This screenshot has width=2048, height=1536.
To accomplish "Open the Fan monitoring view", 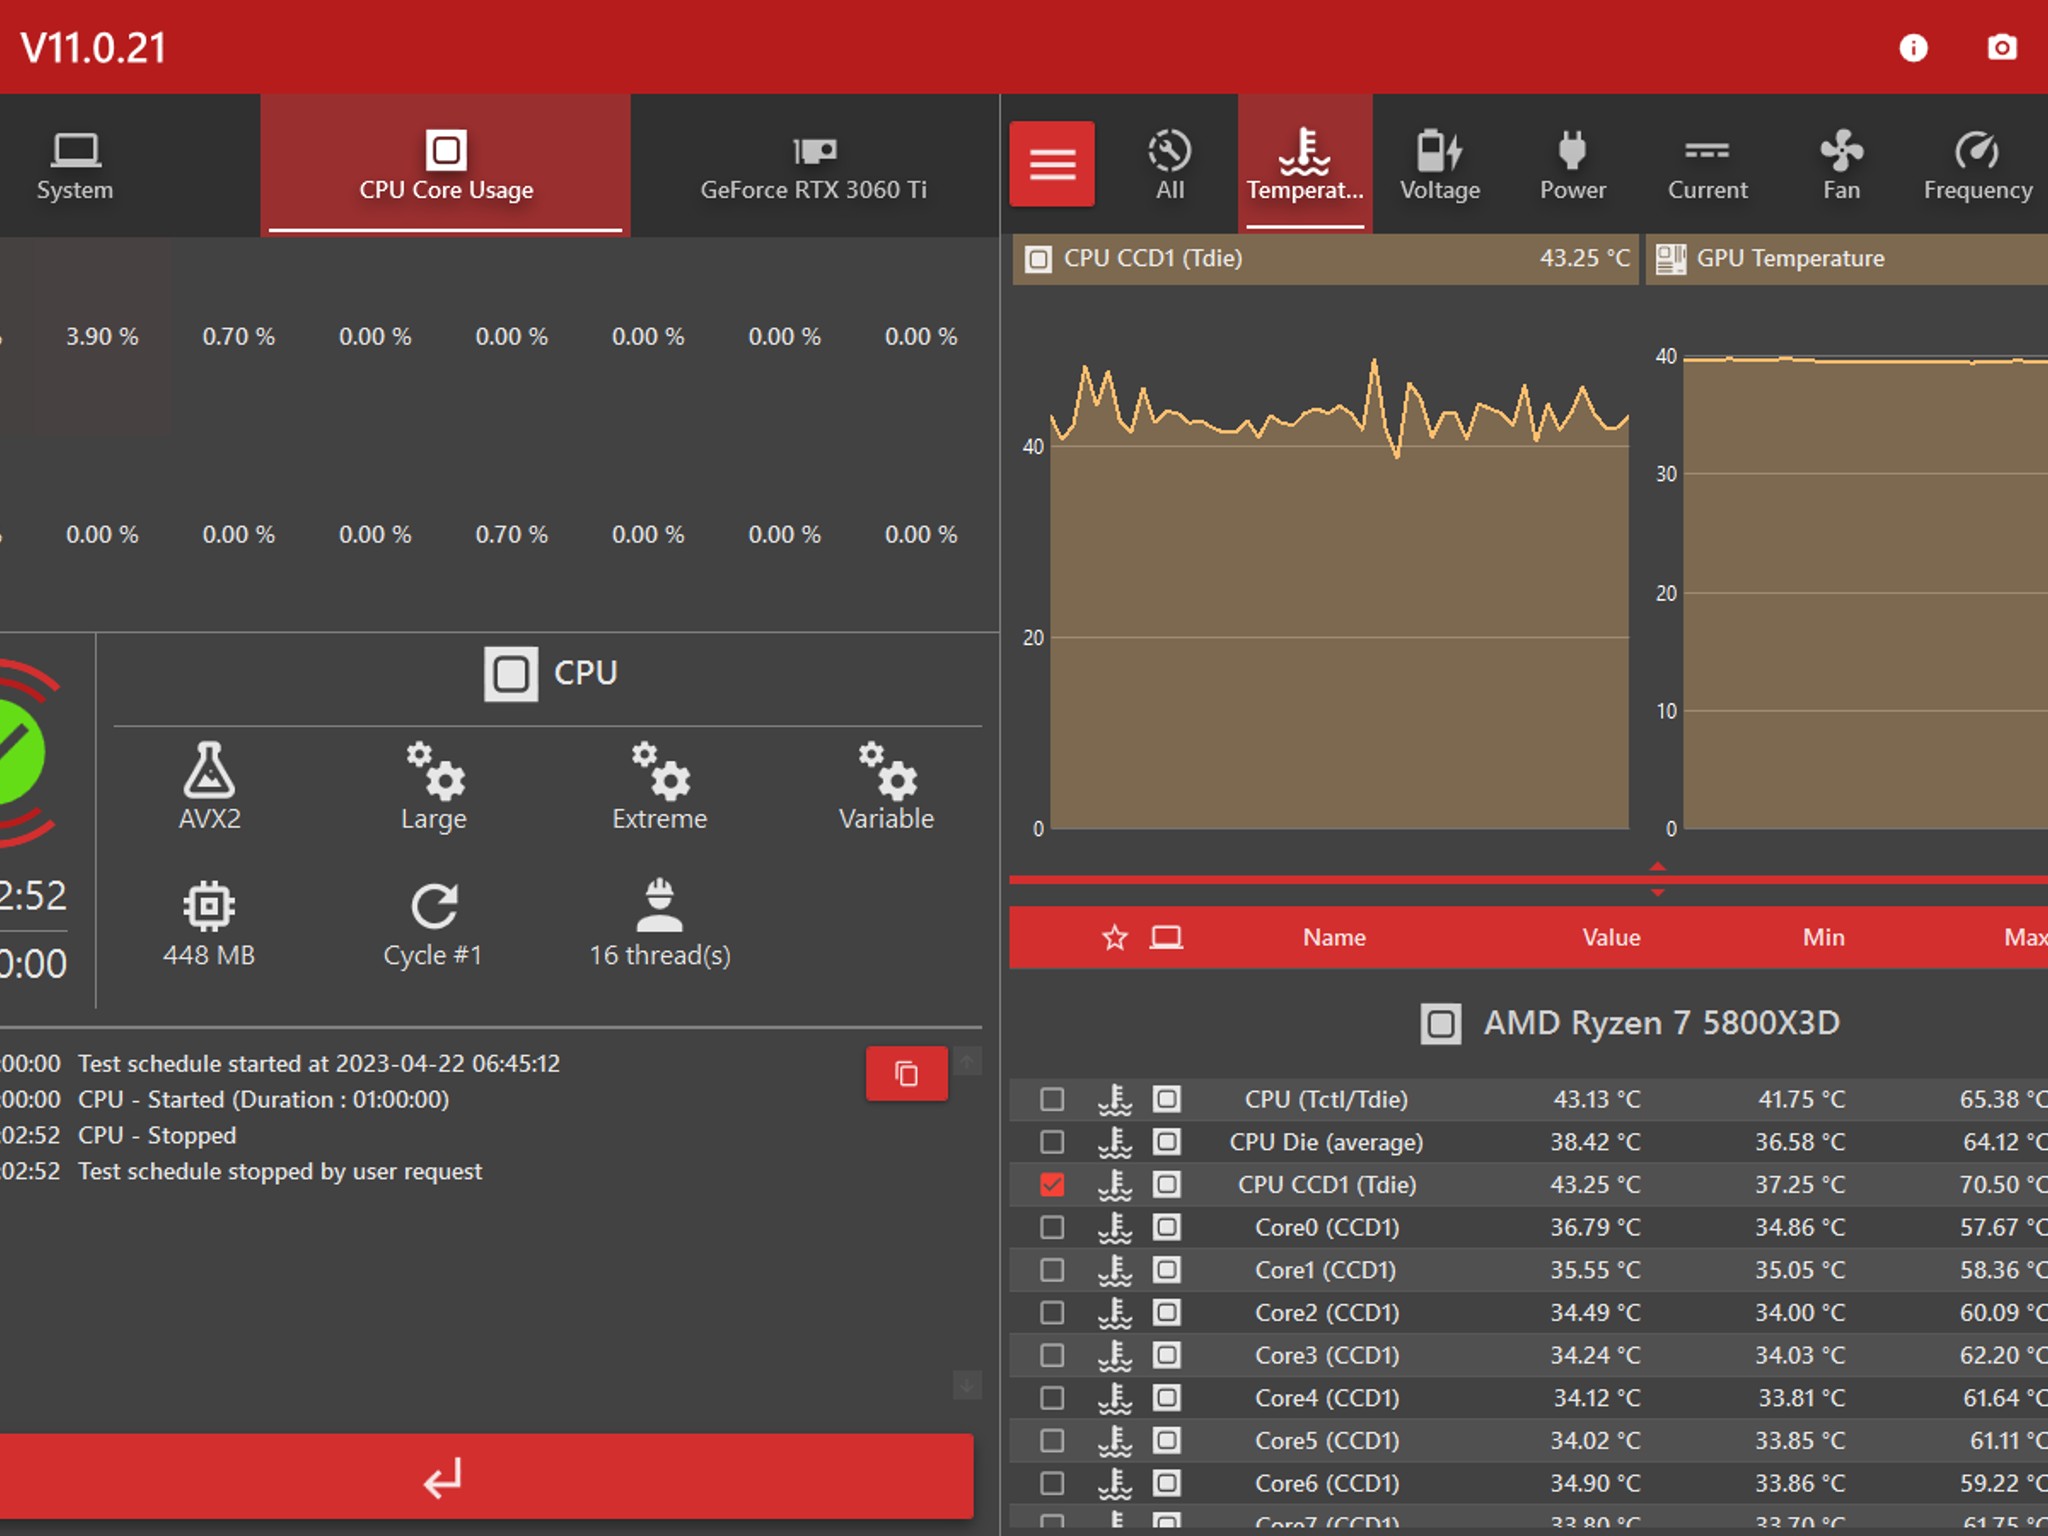I will click(1841, 165).
